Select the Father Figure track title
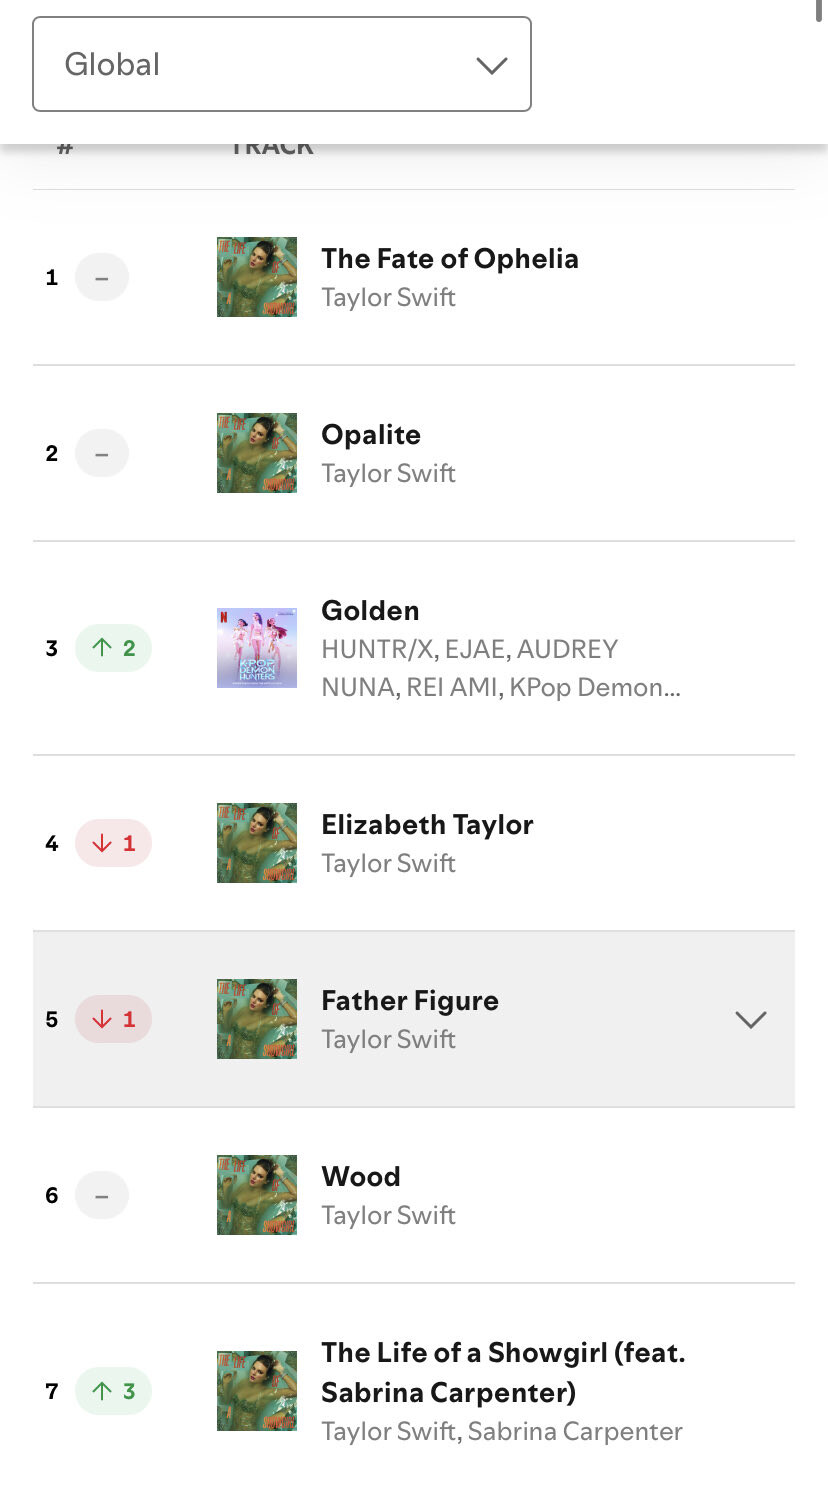The image size is (828, 1498). tap(410, 1001)
